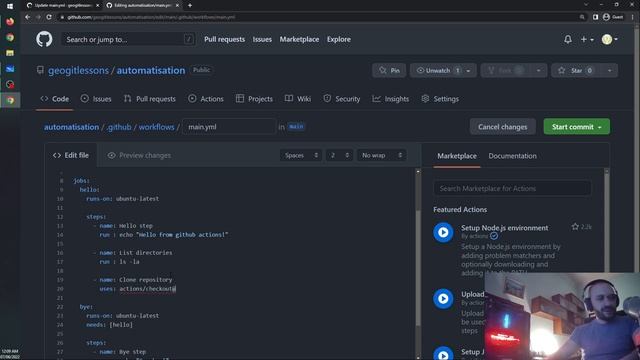This screenshot has height=360, width=640.
Task: Pin the repository
Action: tap(389, 70)
